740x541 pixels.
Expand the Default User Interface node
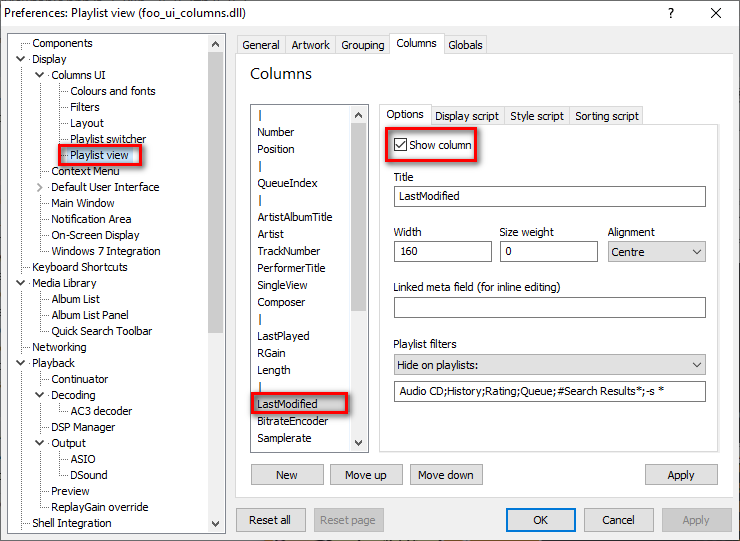(40, 187)
